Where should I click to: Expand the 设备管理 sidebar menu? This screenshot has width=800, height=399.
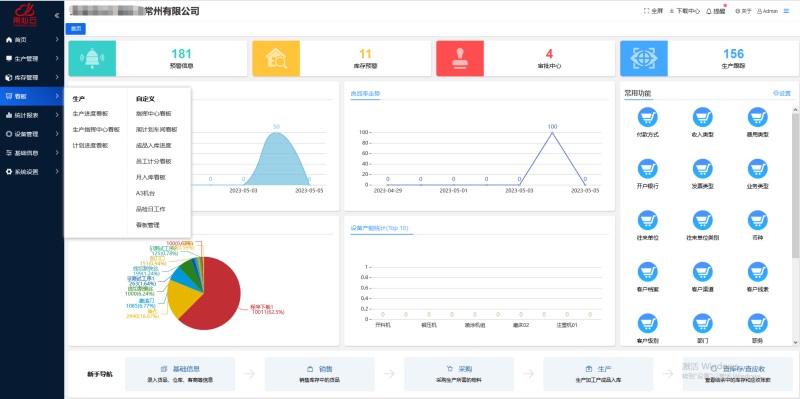point(32,134)
